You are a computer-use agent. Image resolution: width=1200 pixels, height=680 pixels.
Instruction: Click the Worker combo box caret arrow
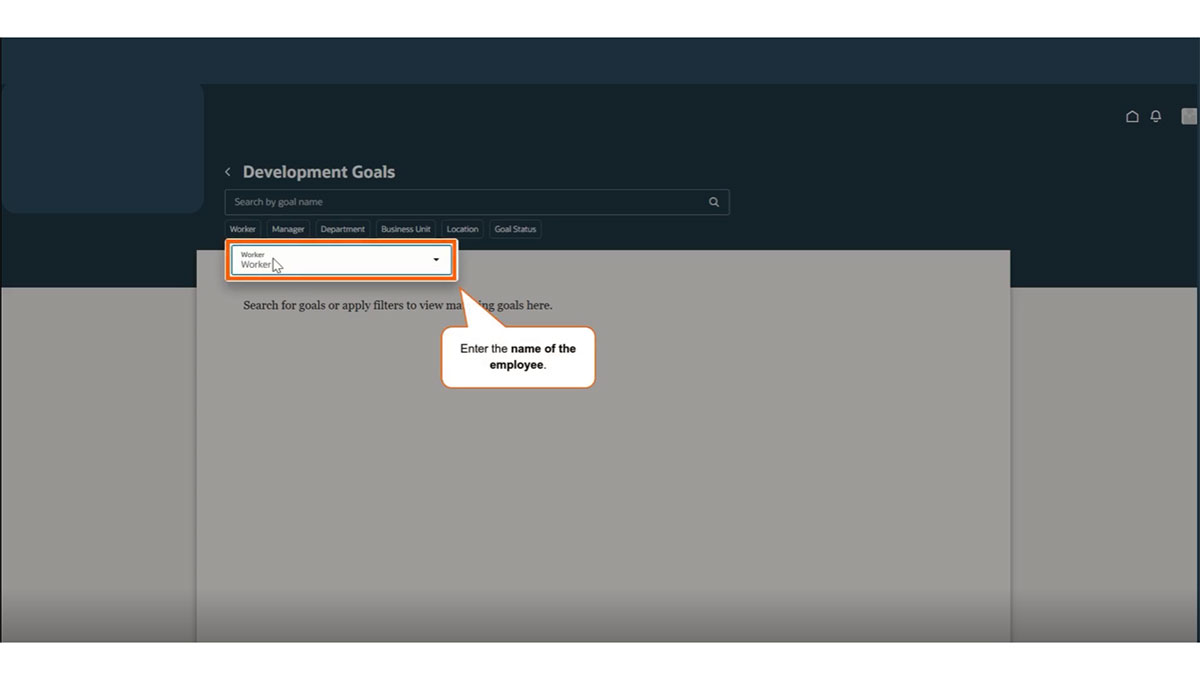[436, 260]
